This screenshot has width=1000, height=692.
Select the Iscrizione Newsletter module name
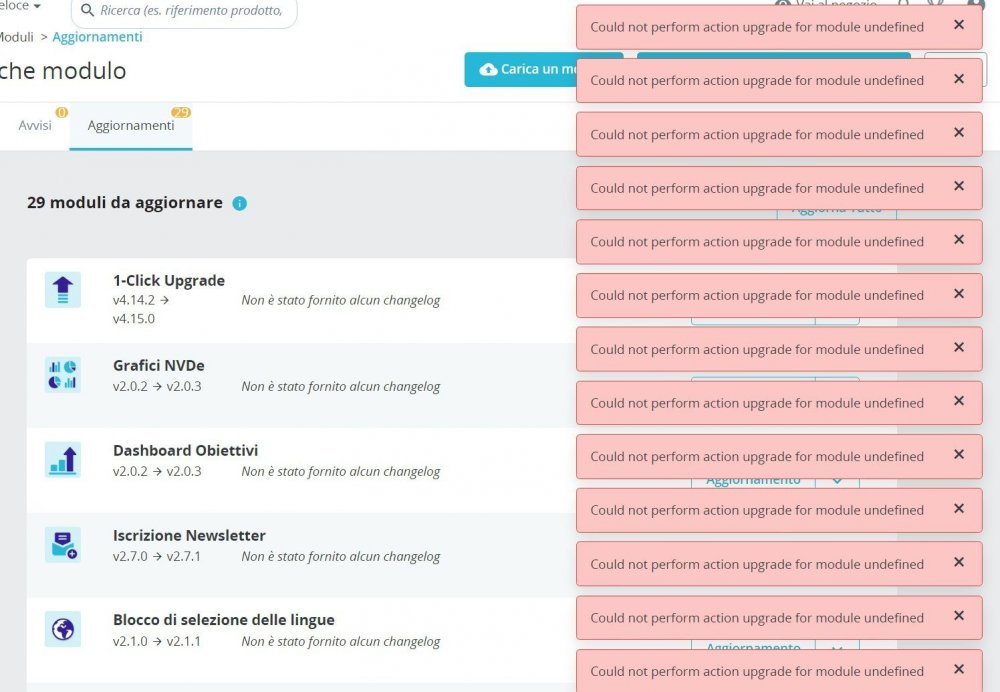(x=189, y=535)
